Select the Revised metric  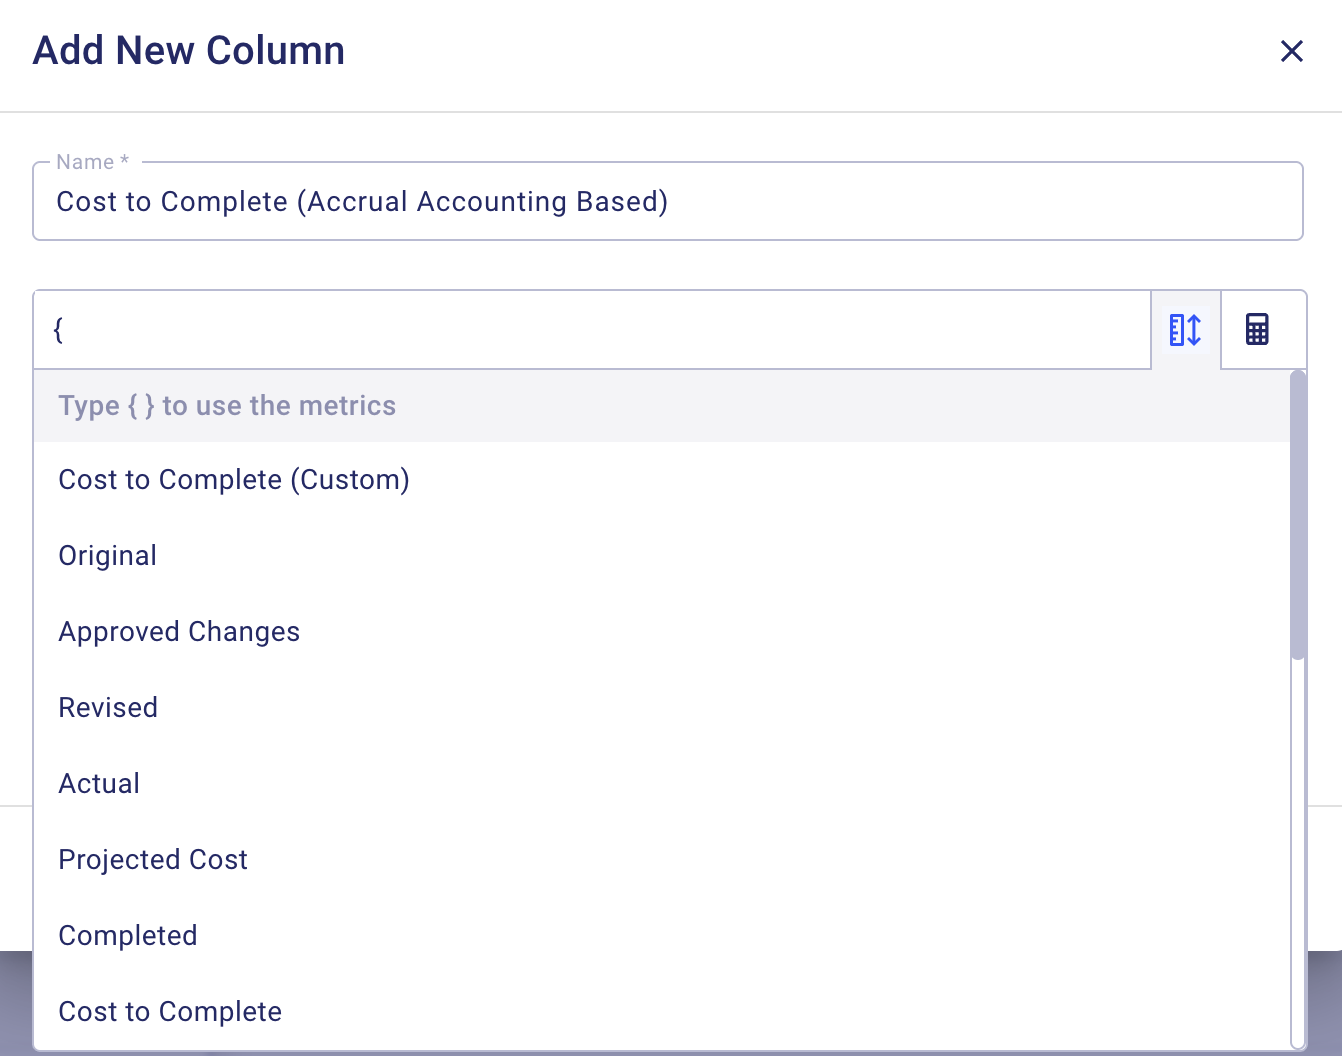(x=108, y=708)
